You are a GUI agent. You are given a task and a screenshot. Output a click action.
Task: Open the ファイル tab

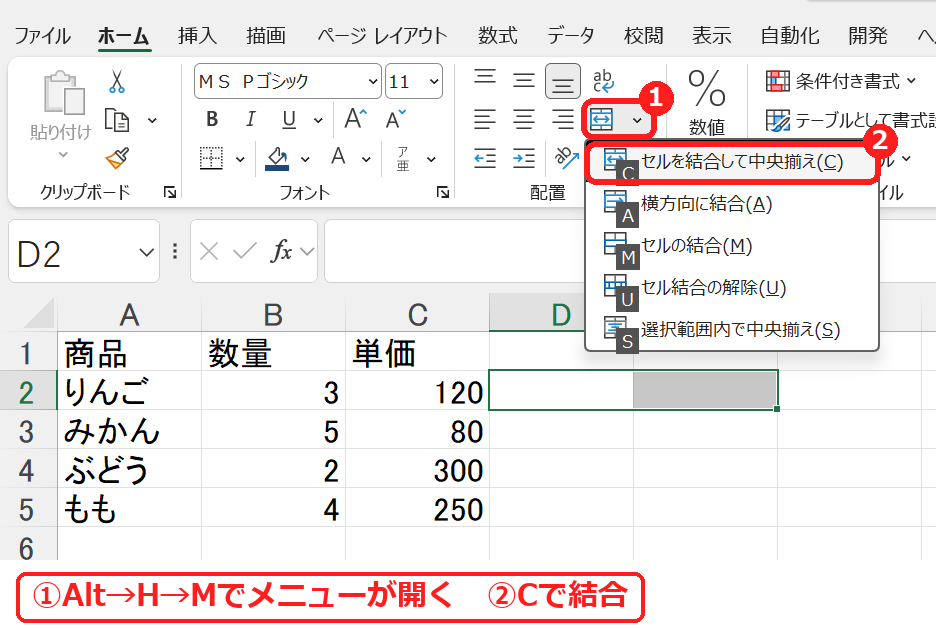click(42, 36)
